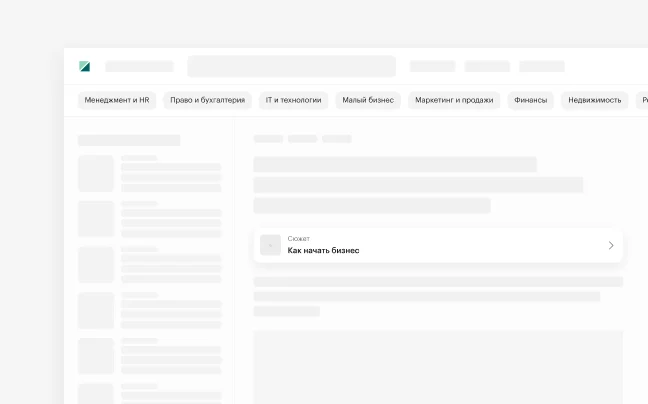Click the last header navigation placeholder
648x404 pixels.
coord(541,66)
